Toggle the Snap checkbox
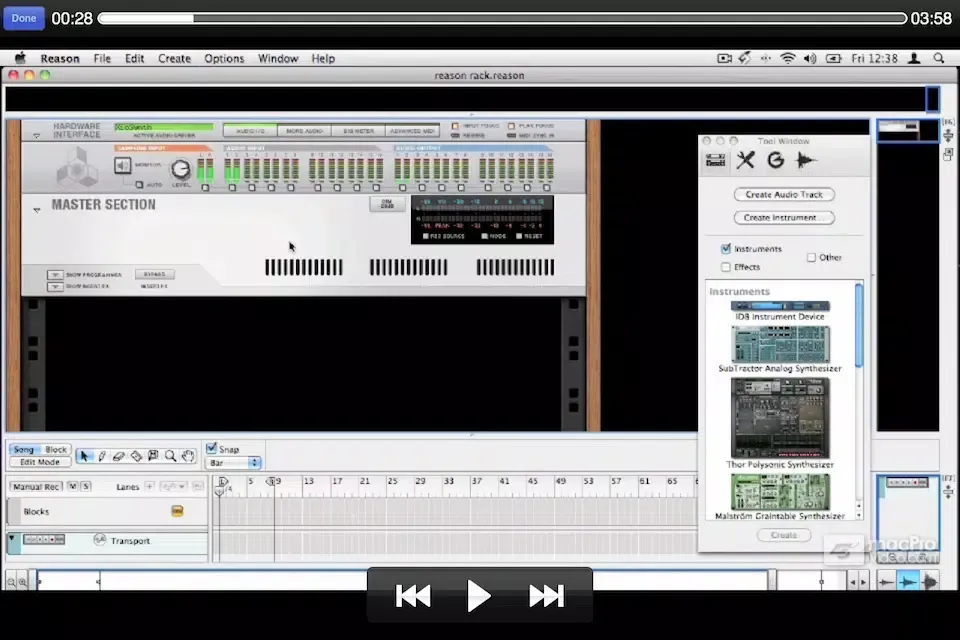The height and width of the screenshot is (640, 960). [x=211, y=448]
